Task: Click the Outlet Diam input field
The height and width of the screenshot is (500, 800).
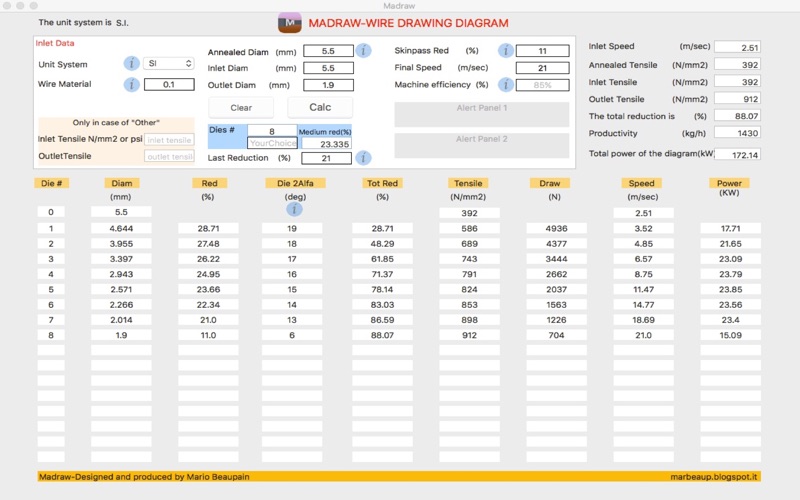Action: pos(328,85)
